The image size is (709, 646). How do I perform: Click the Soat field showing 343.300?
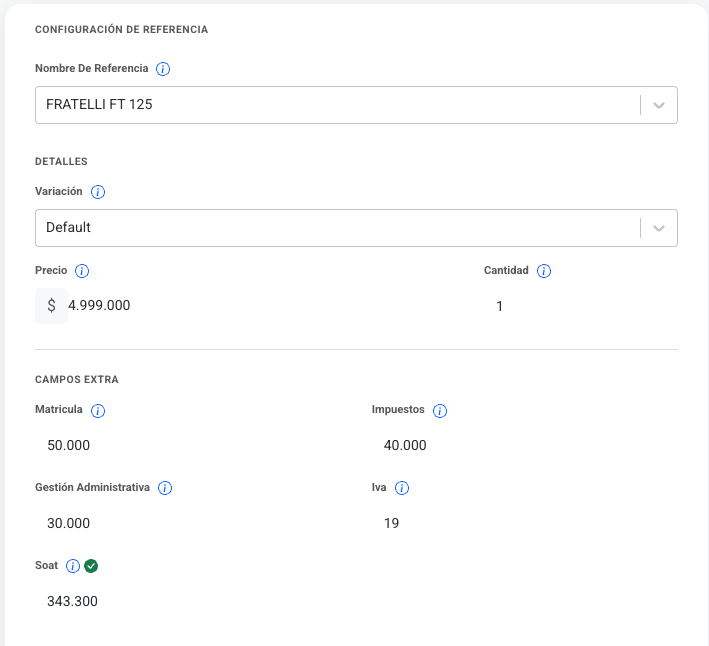190,602
